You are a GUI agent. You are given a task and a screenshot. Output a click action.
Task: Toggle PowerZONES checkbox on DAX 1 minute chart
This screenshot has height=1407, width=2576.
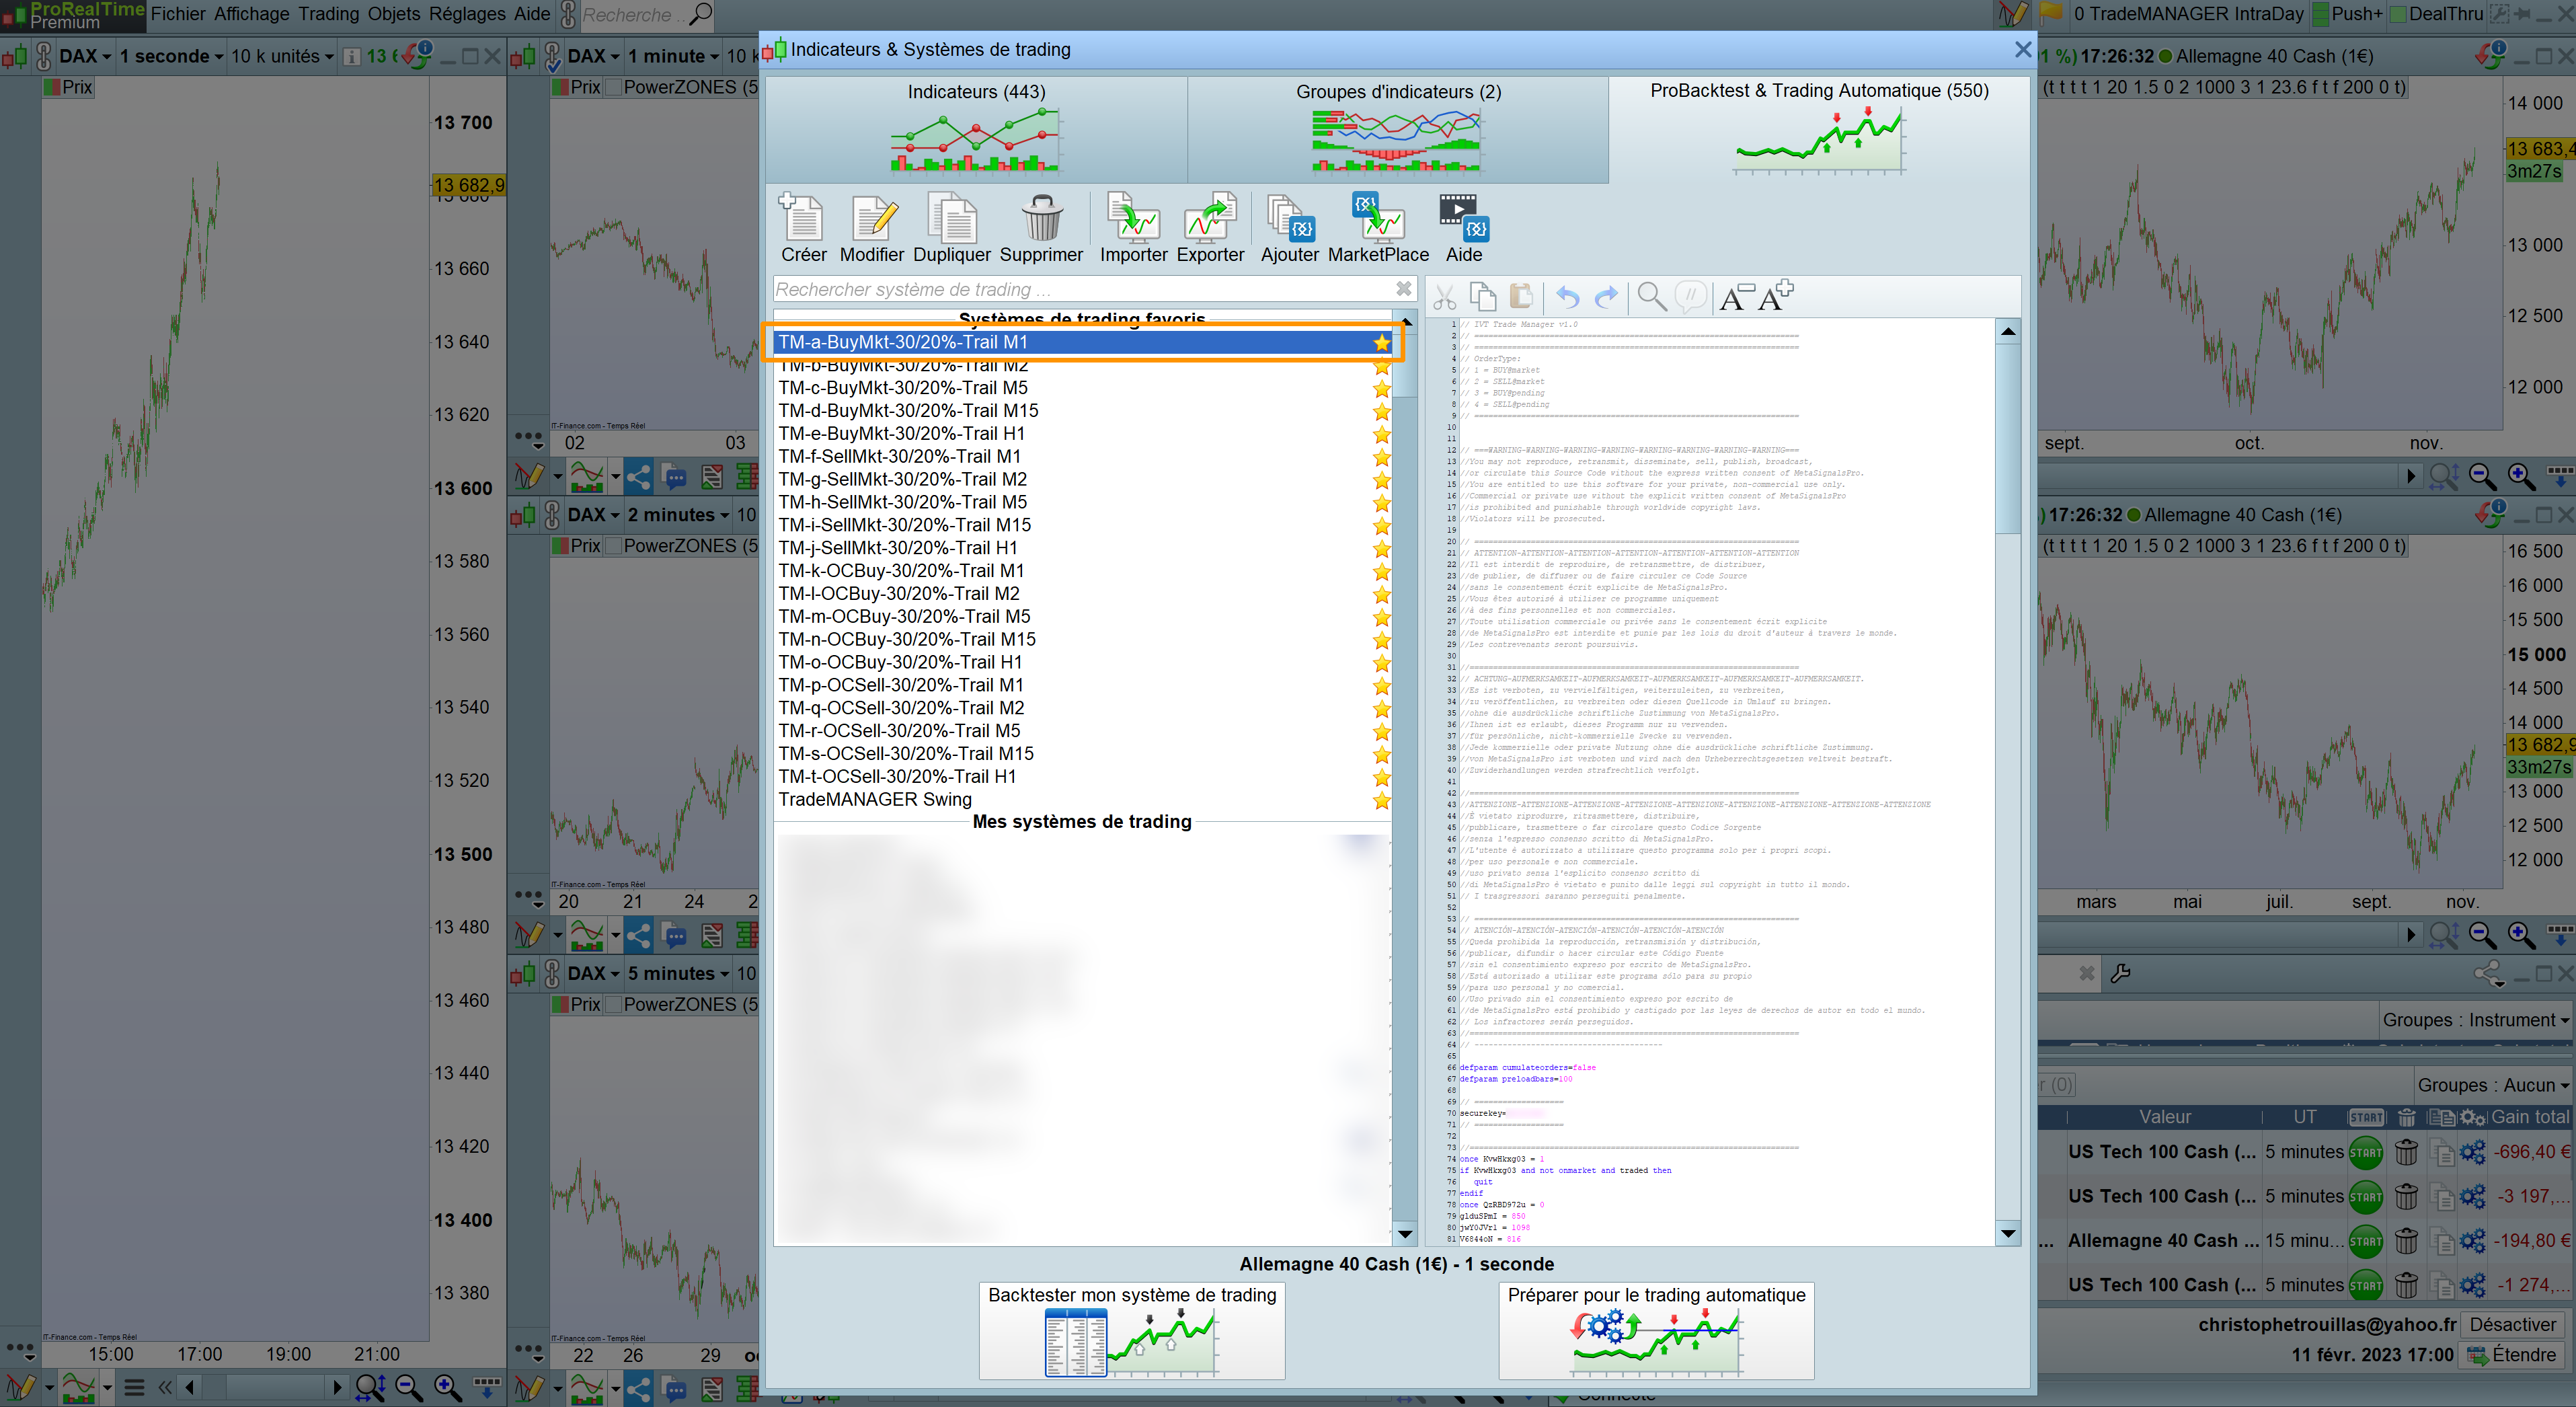[613, 87]
